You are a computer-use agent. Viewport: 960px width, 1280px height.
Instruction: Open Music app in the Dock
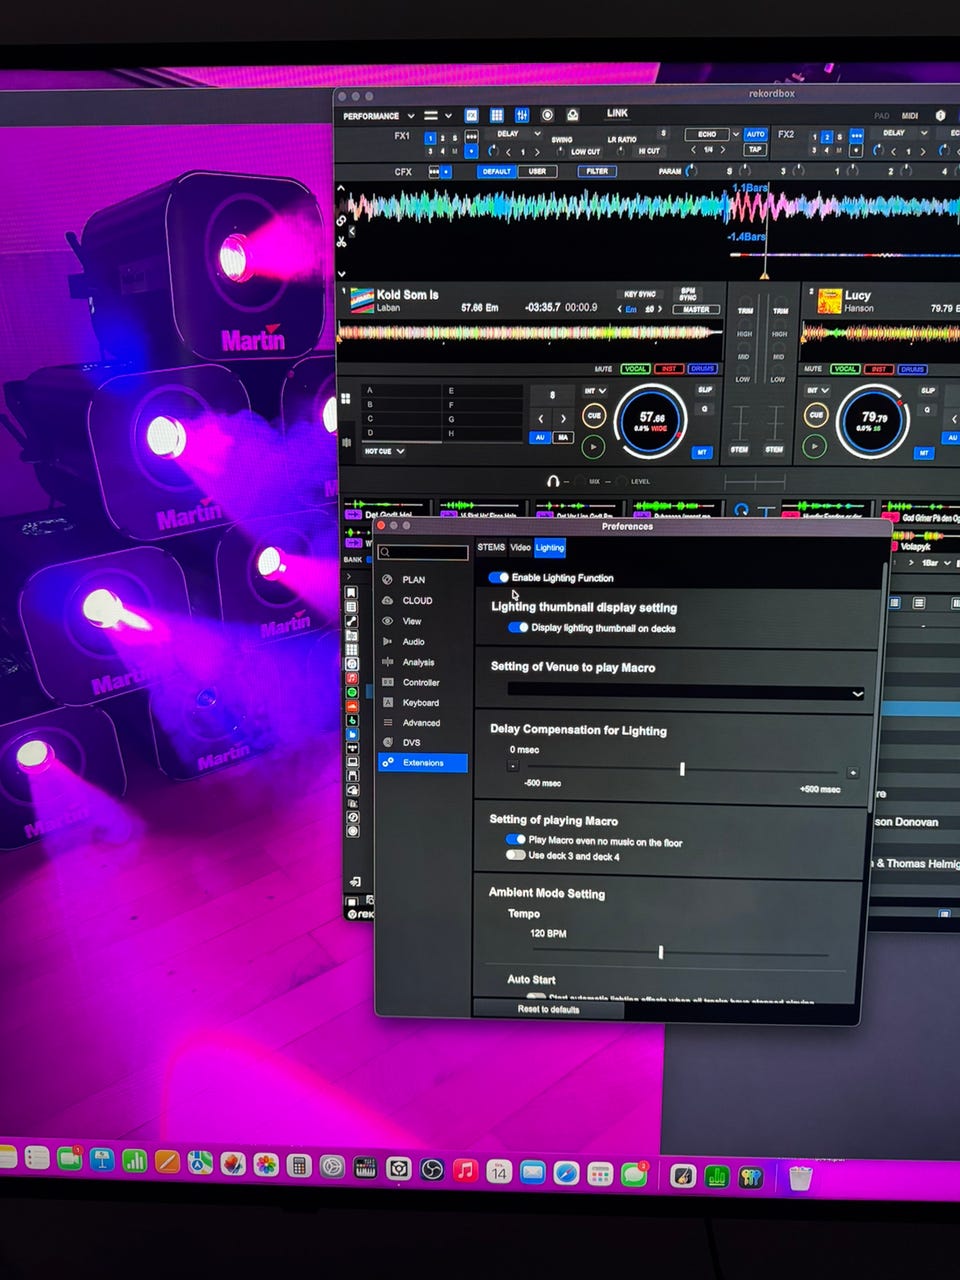coord(465,1169)
